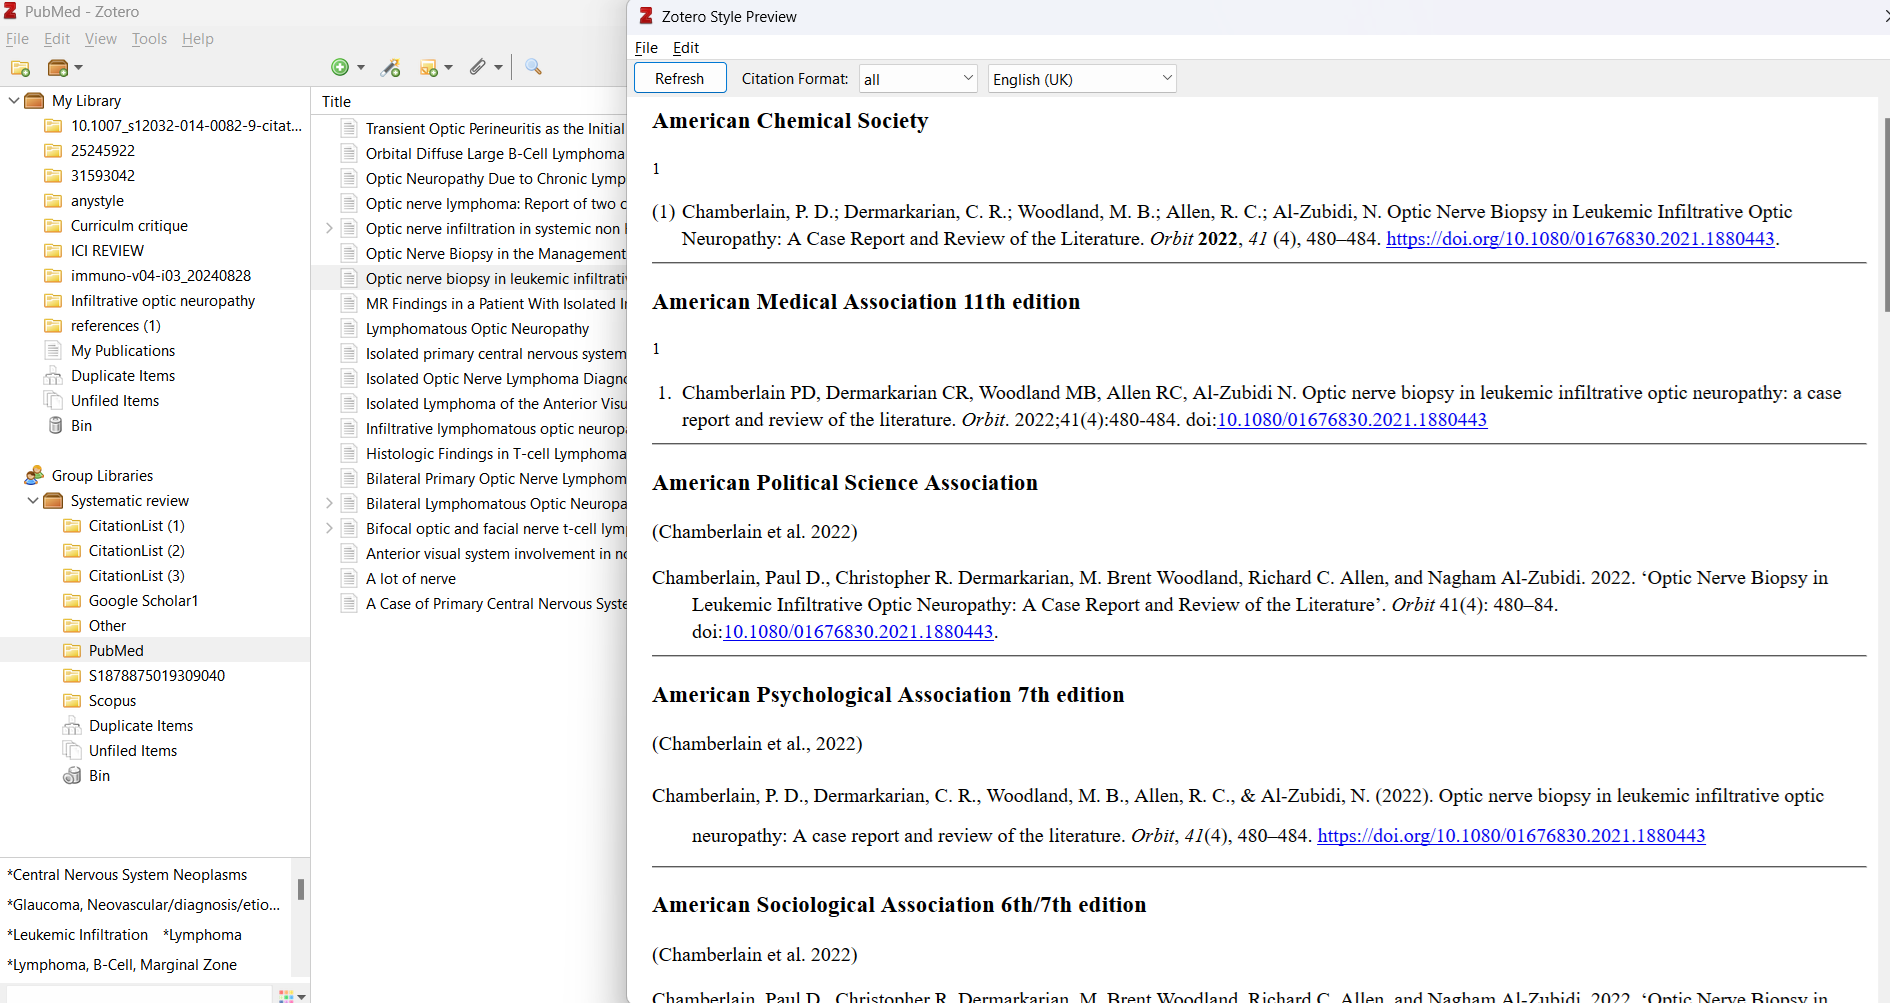Open DOI link in American Political Science citation

(858, 632)
